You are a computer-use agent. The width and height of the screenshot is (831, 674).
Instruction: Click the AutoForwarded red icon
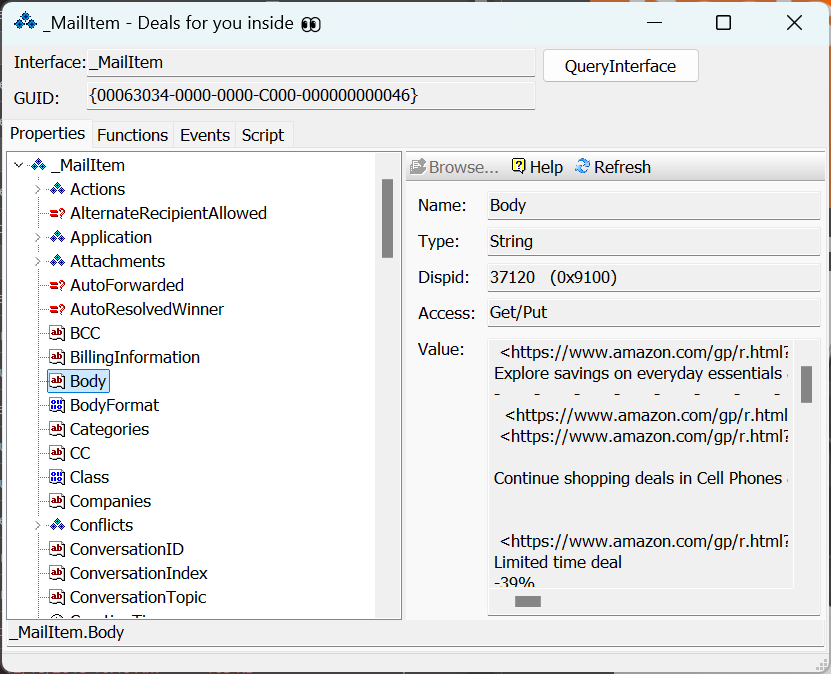(57, 286)
